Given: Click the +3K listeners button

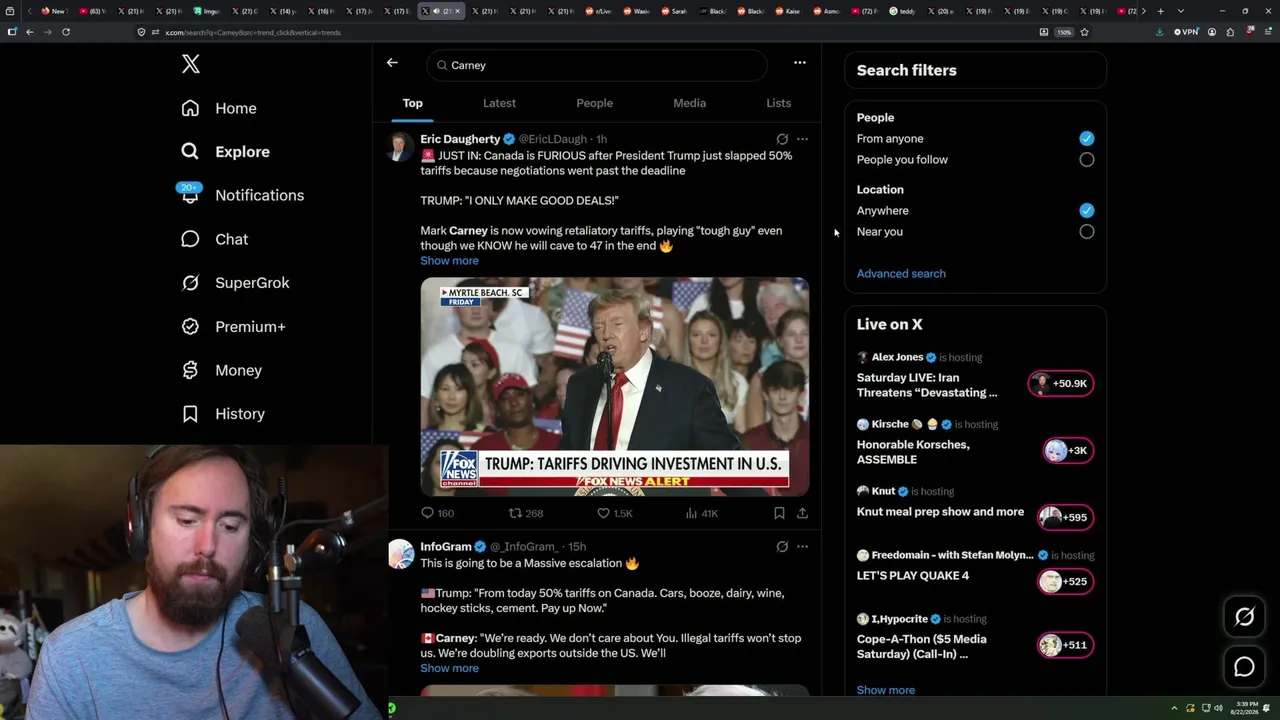Looking at the screenshot, I should coord(1068,451).
